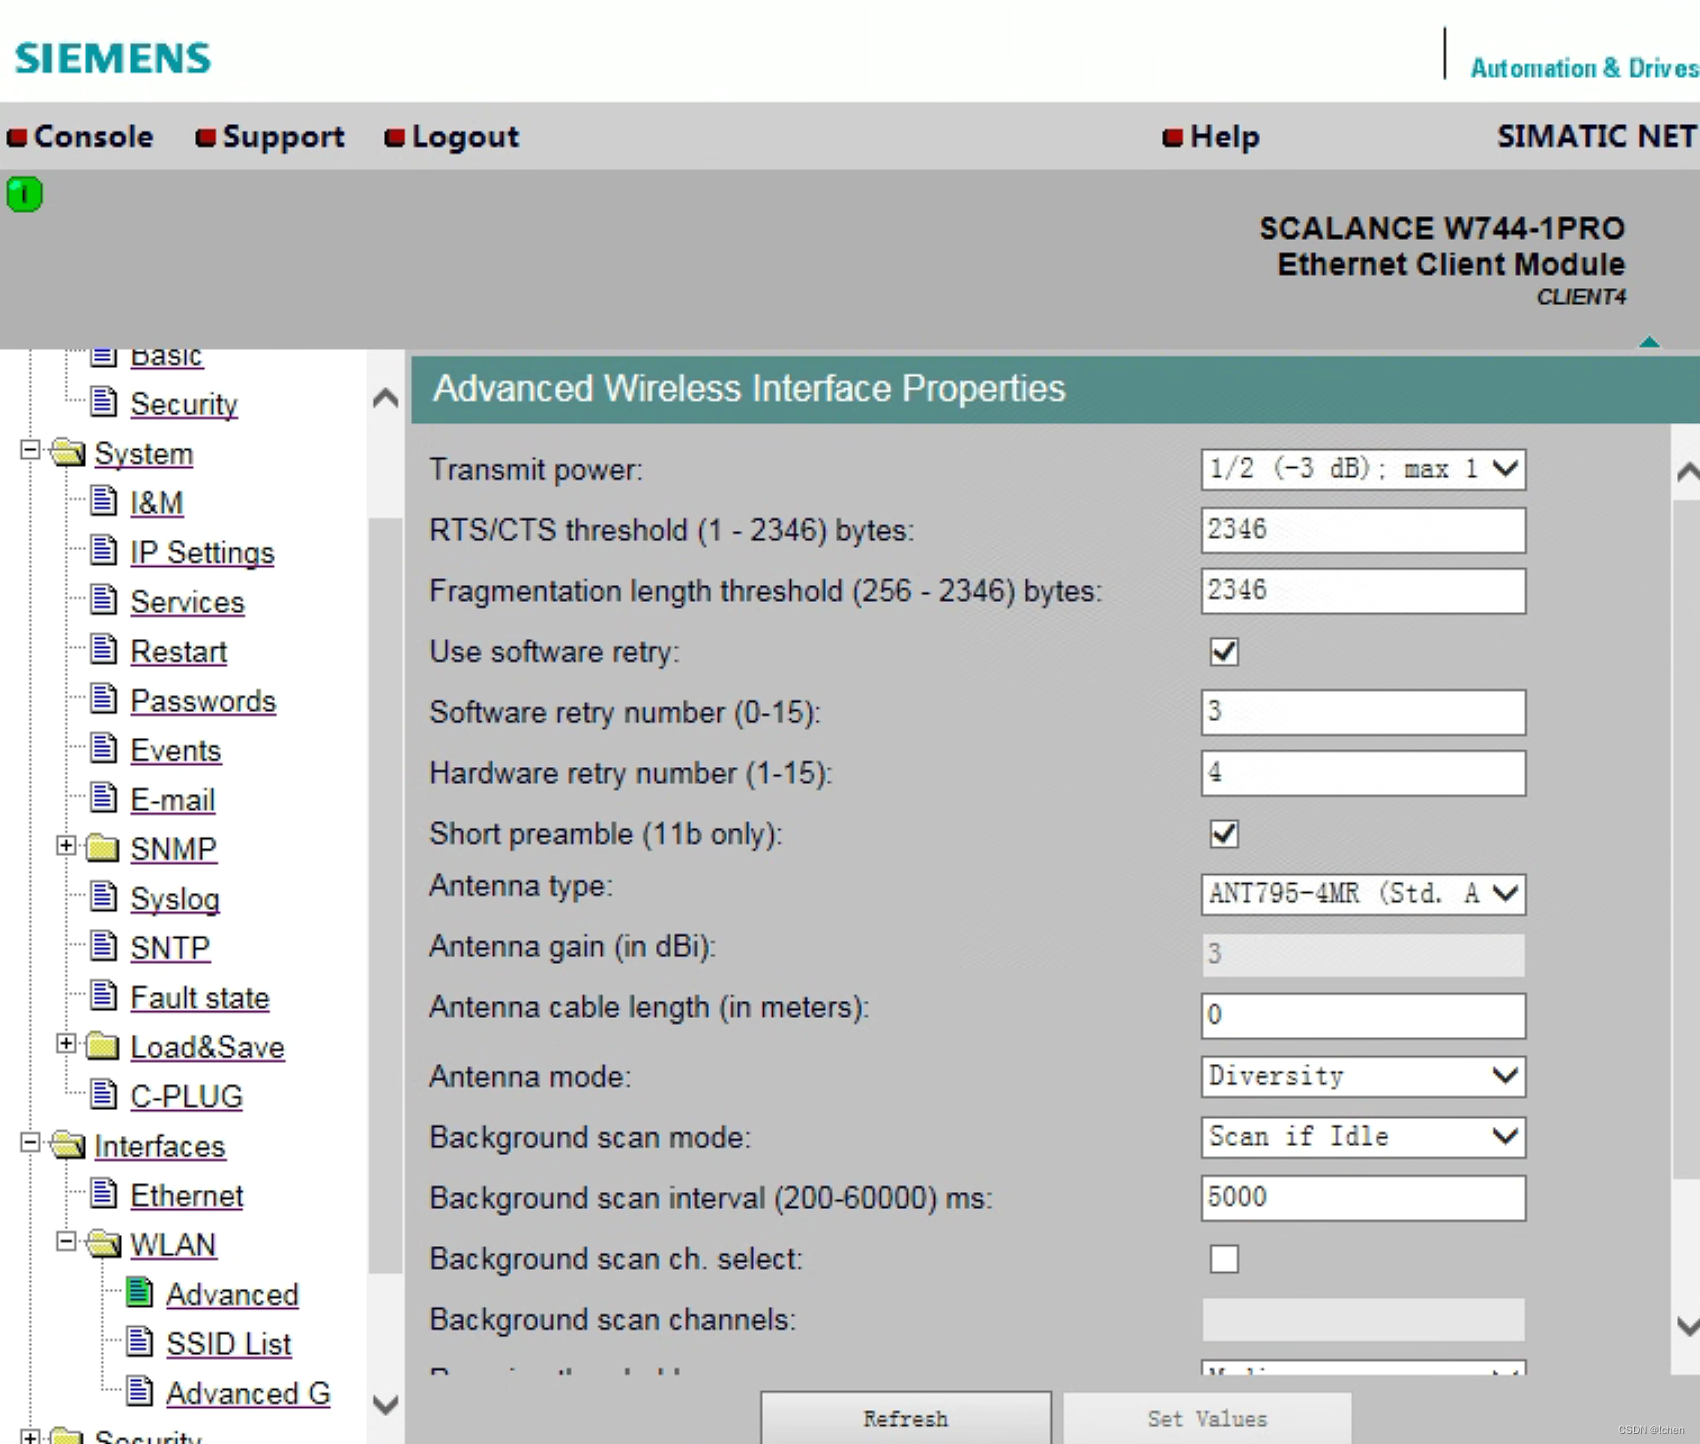Open the IP Settings link
The image size is (1700, 1444).
[x=202, y=552]
